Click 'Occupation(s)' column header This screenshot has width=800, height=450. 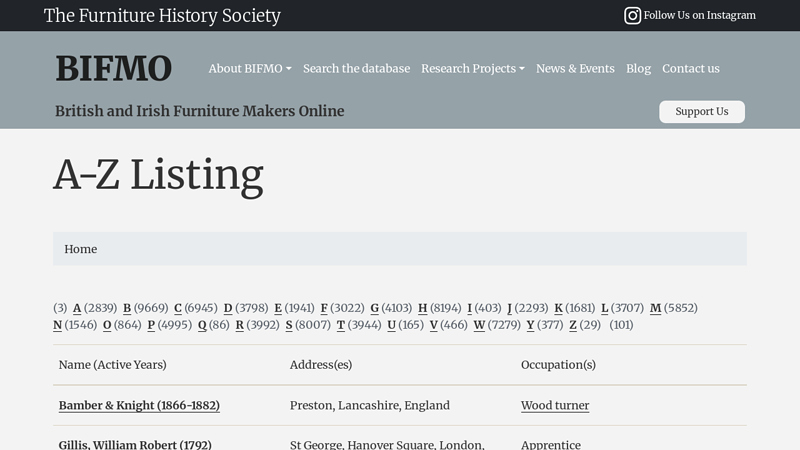pyautogui.click(x=559, y=365)
